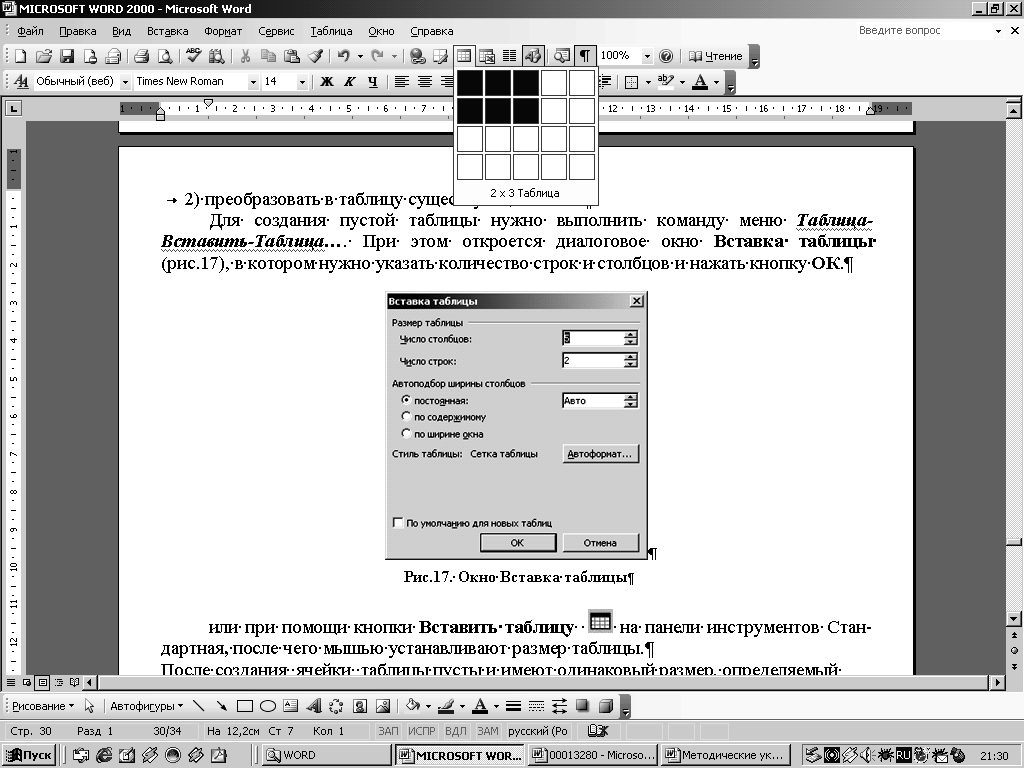1024x768 pixels.
Task: Select the Line tool on Drawing toolbar
Action: click(x=199, y=706)
